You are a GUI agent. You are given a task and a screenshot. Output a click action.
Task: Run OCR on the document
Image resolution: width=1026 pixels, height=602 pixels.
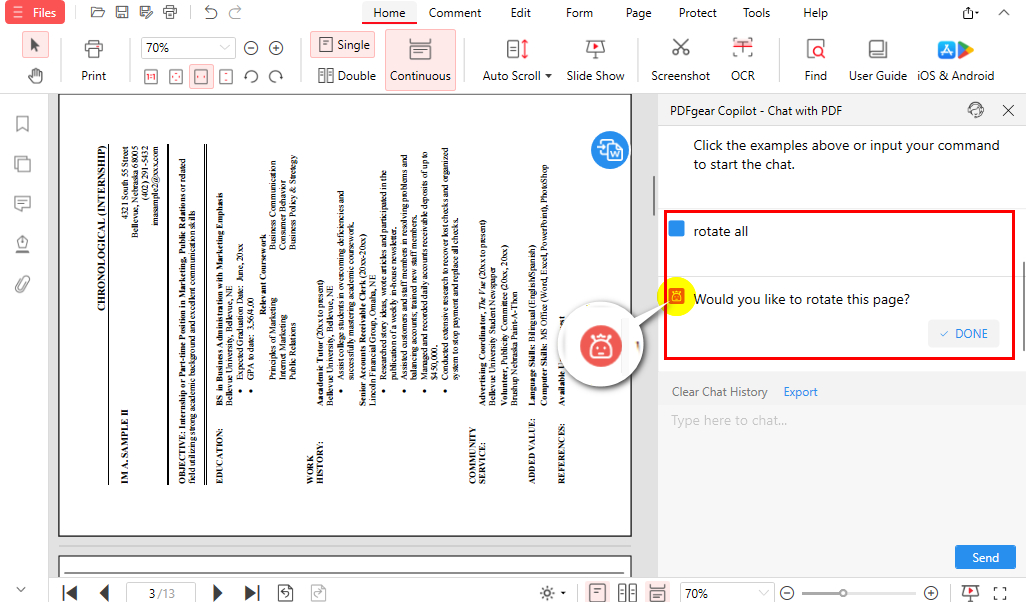pyautogui.click(x=742, y=58)
